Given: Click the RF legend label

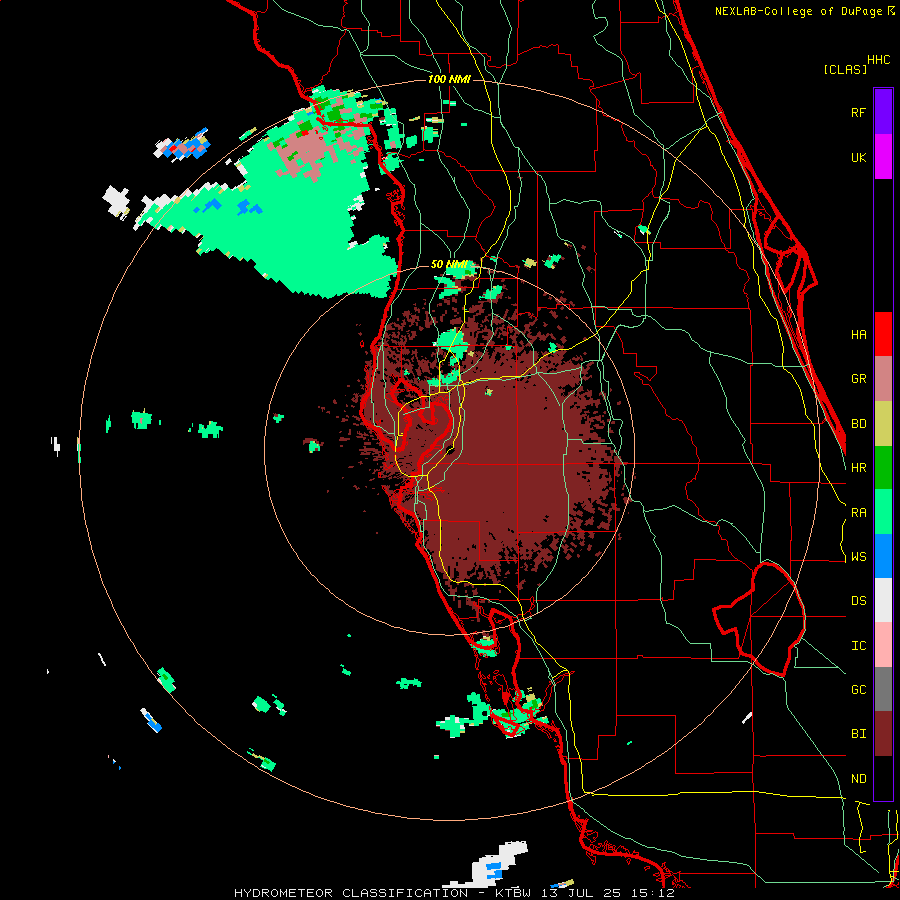Looking at the screenshot, I should point(858,112).
